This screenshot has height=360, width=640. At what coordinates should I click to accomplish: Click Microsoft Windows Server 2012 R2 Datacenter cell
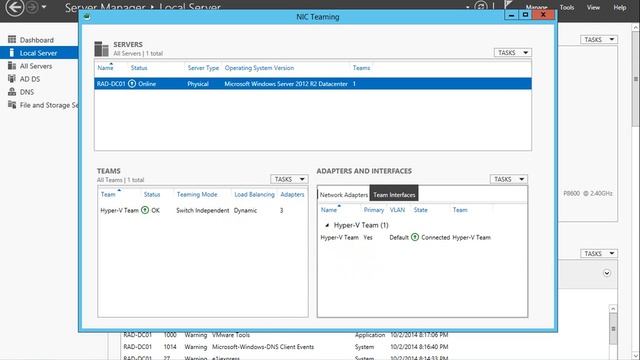coord(286,84)
